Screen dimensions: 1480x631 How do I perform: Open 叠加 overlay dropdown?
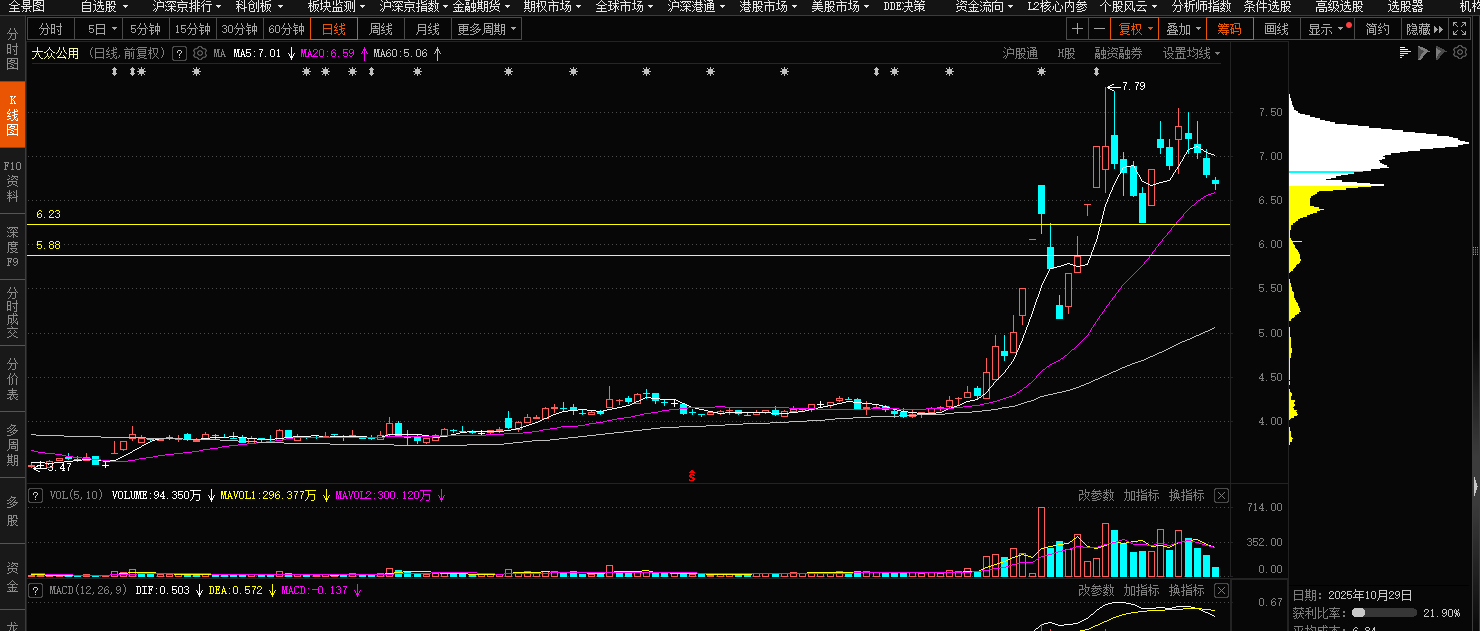tap(1183, 29)
